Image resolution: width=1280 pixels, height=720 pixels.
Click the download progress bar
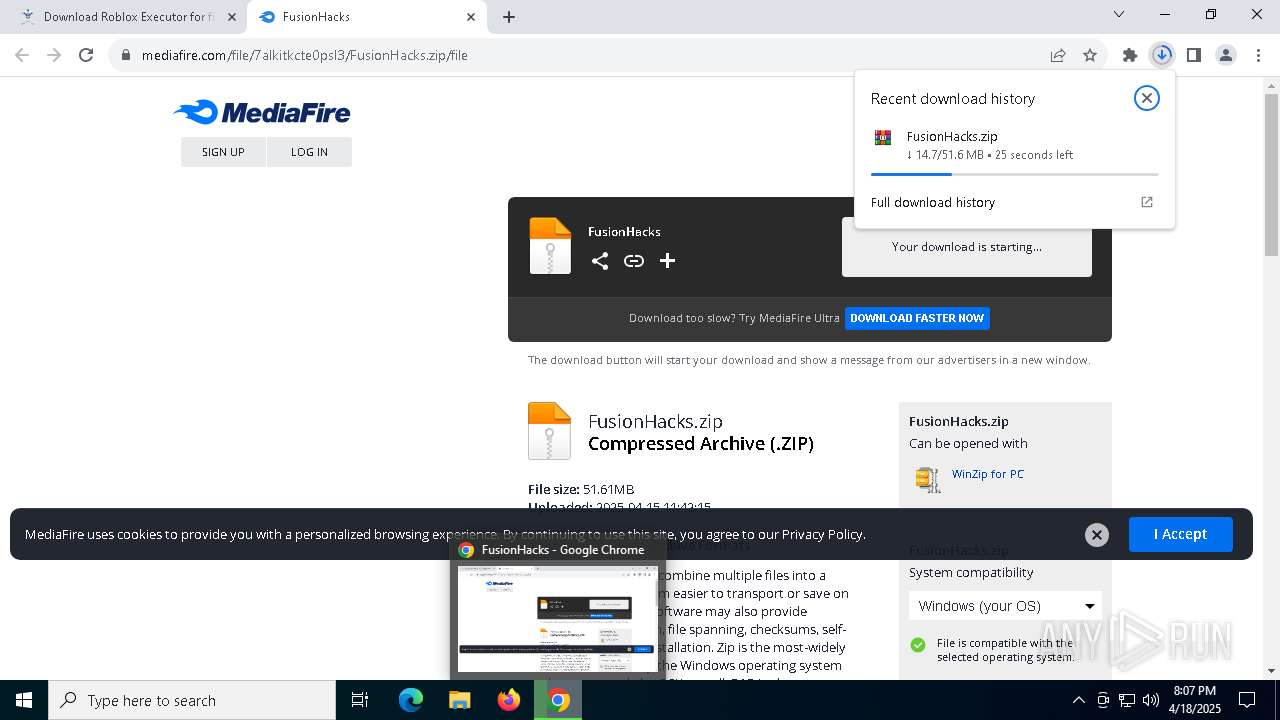click(x=1014, y=174)
